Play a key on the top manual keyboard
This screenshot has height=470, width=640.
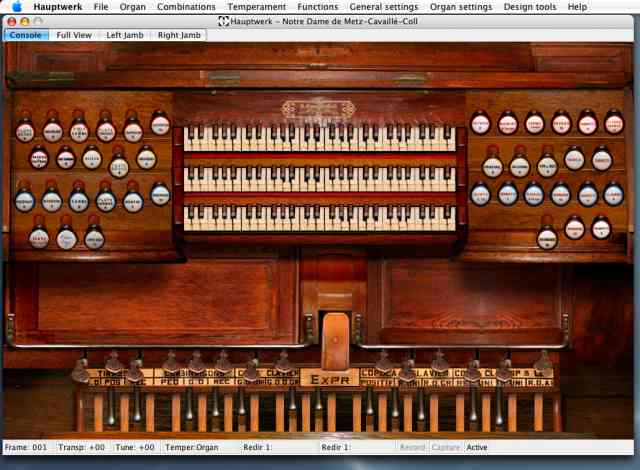point(319,139)
